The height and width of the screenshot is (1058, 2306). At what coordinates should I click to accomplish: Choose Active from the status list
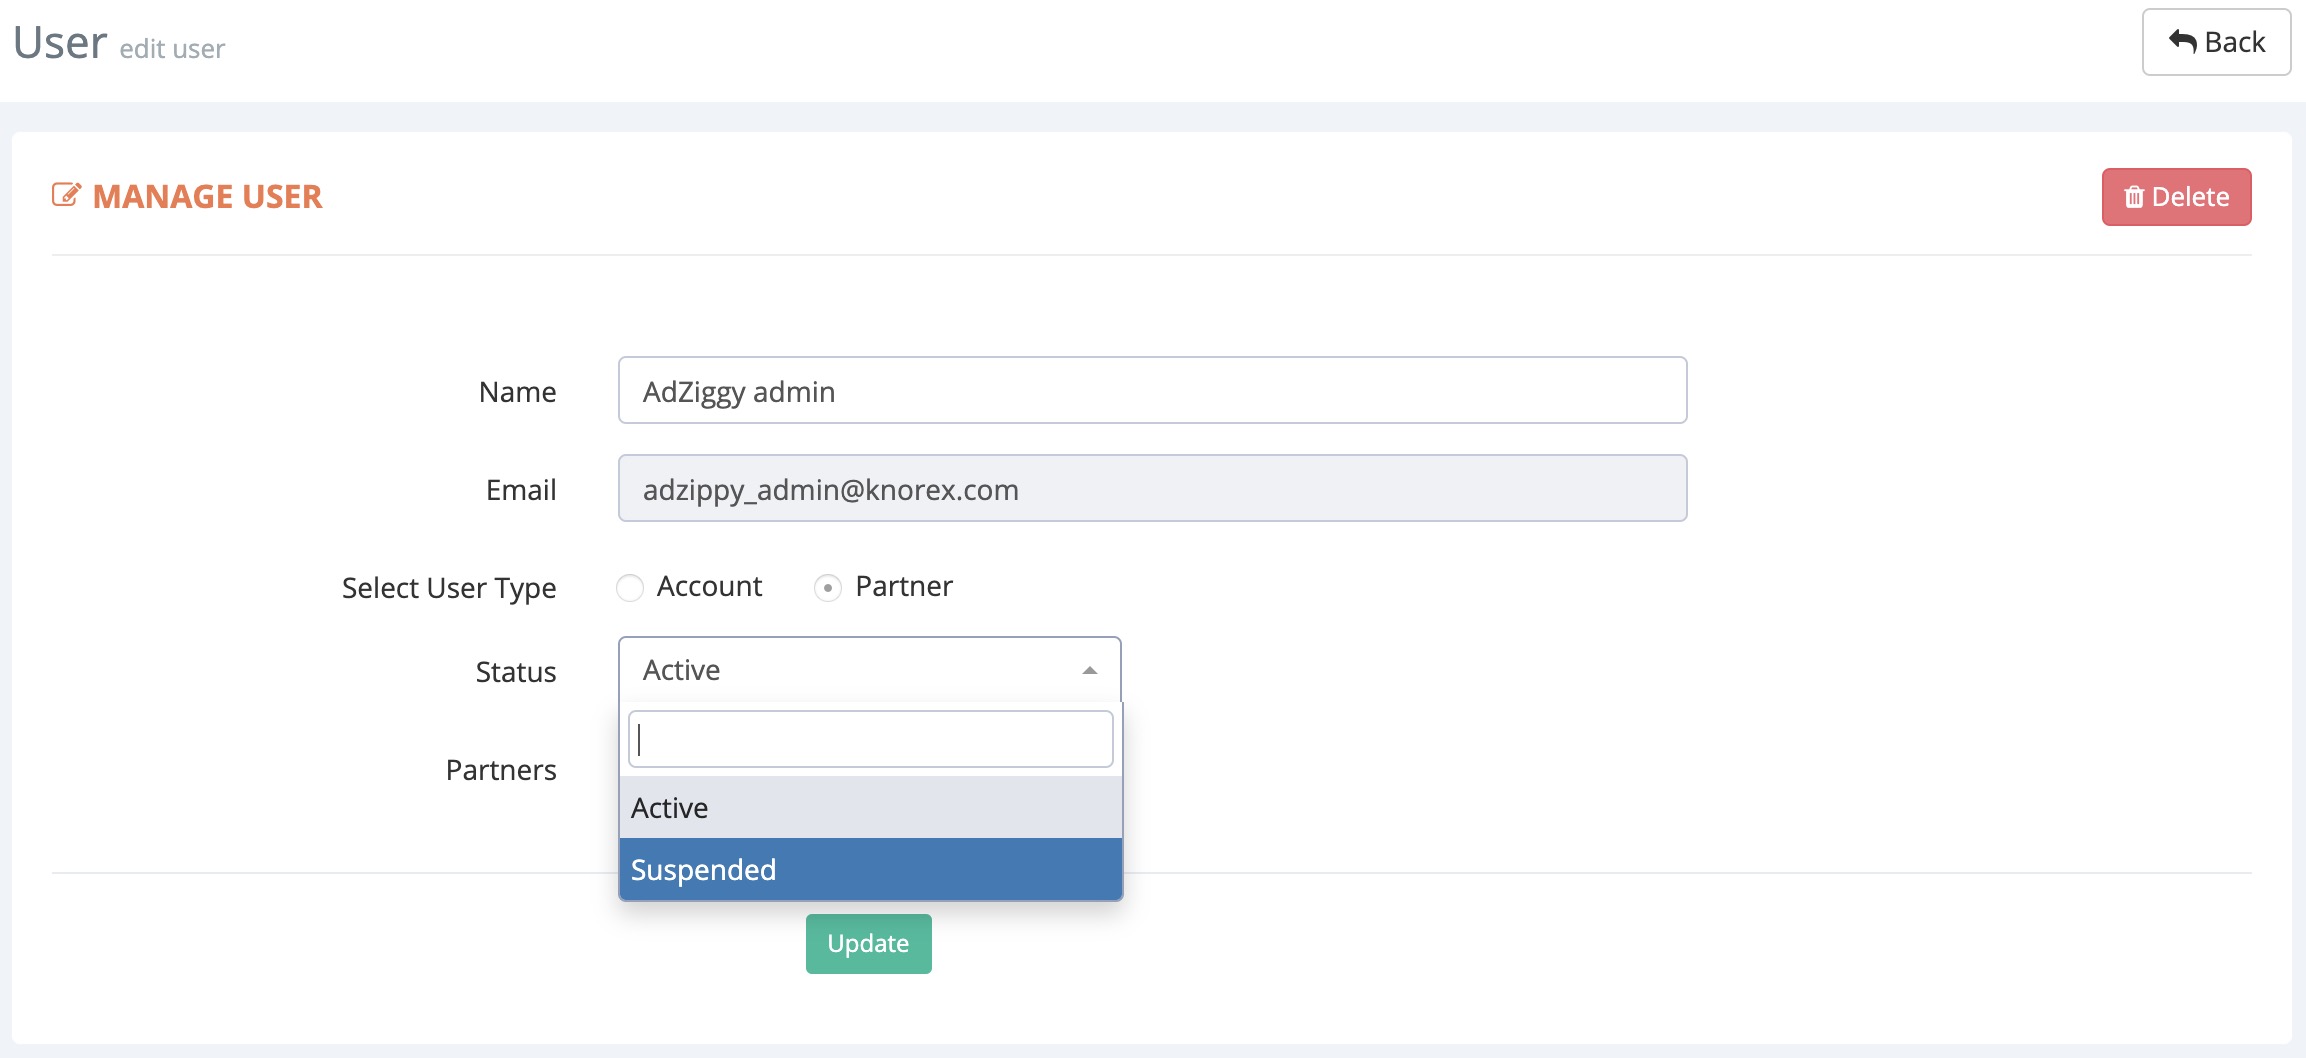pyautogui.click(x=870, y=808)
